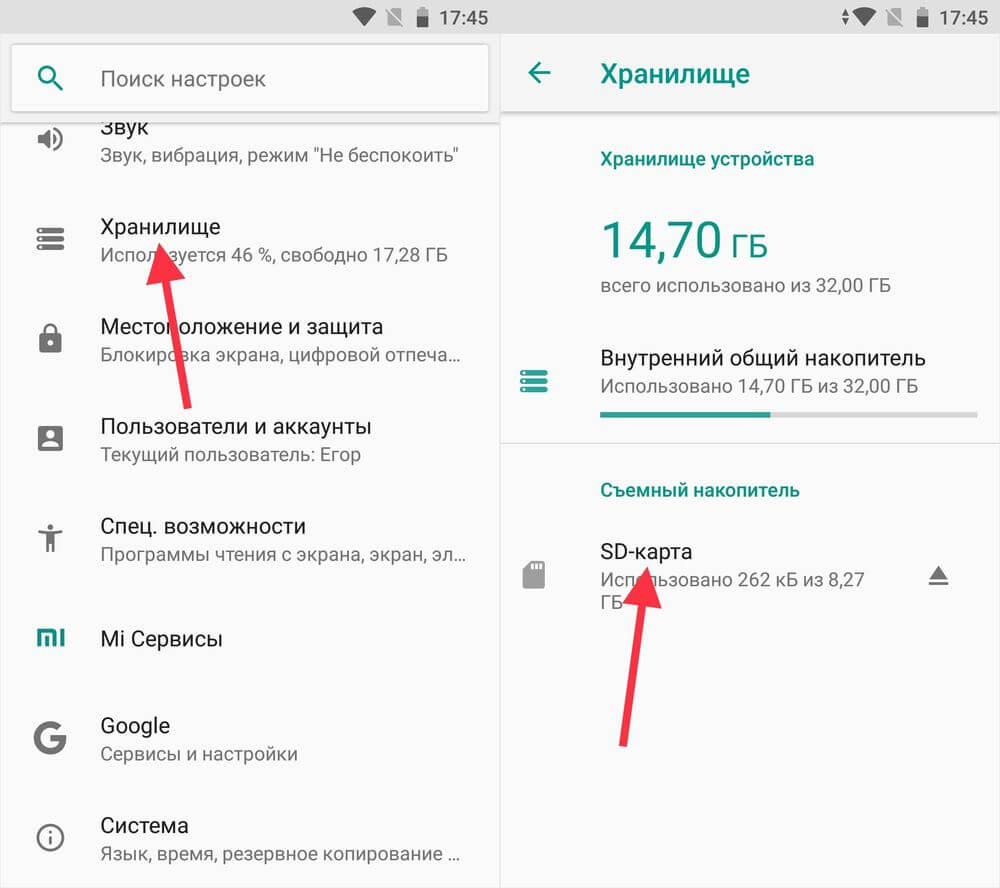The width and height of the screenshot is (1000, 888).
Task: Open Mi Сервисы entry
Action: click(x=250, y=639)
